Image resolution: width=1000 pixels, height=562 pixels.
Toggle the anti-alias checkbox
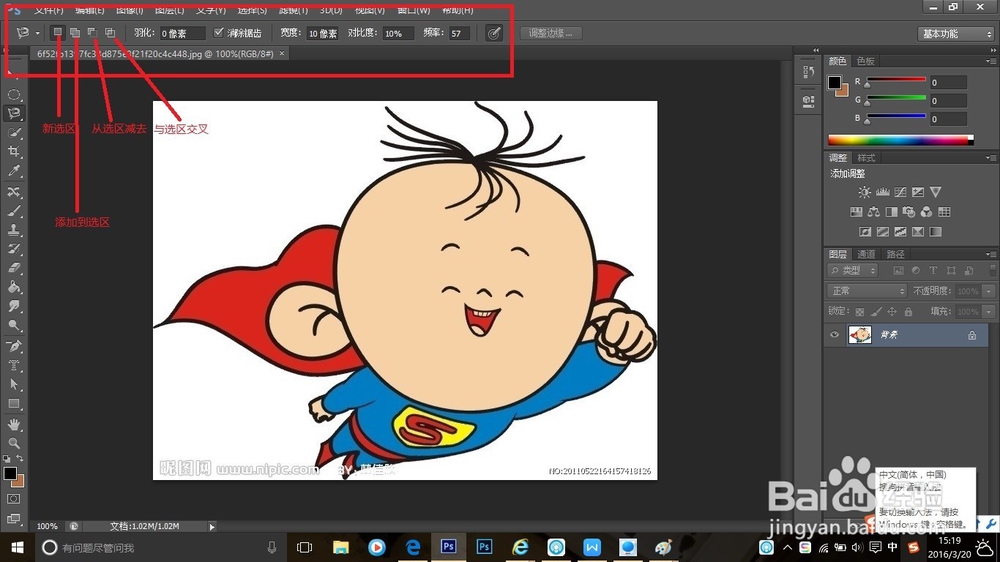[x=219, y=33]
